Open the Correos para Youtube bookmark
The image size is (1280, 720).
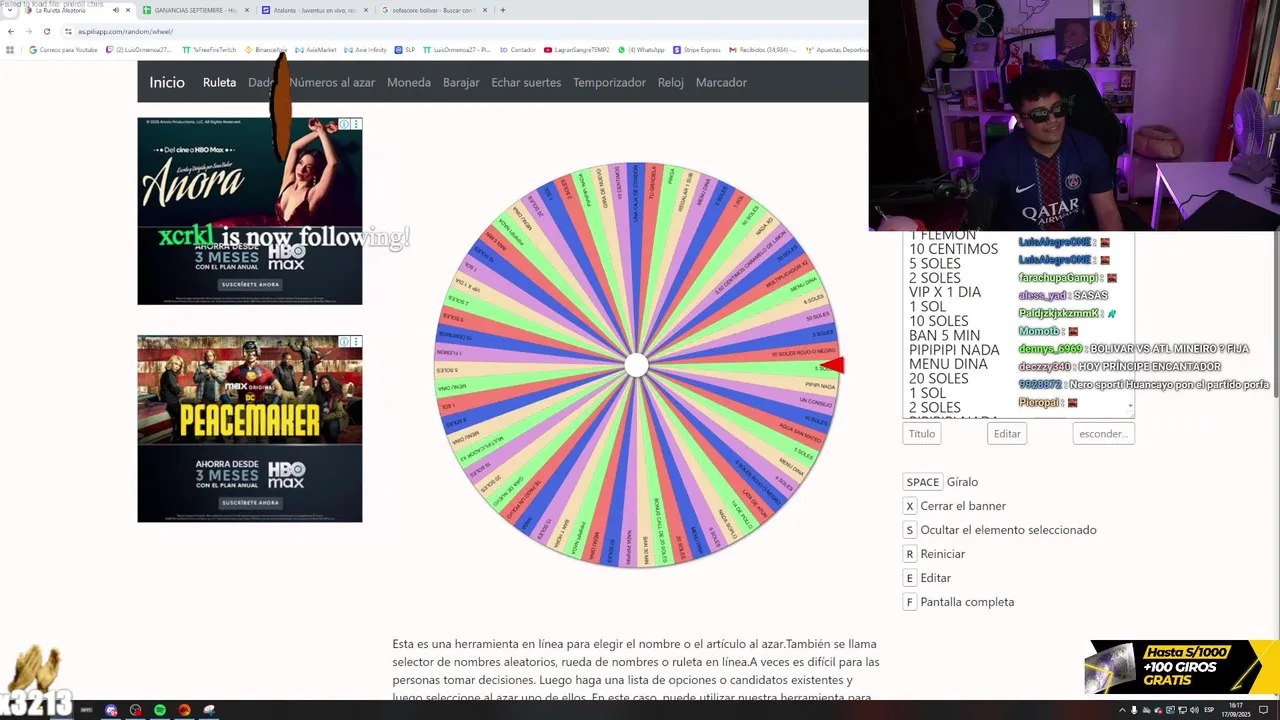pyautogui.click(x=63, y=50)
